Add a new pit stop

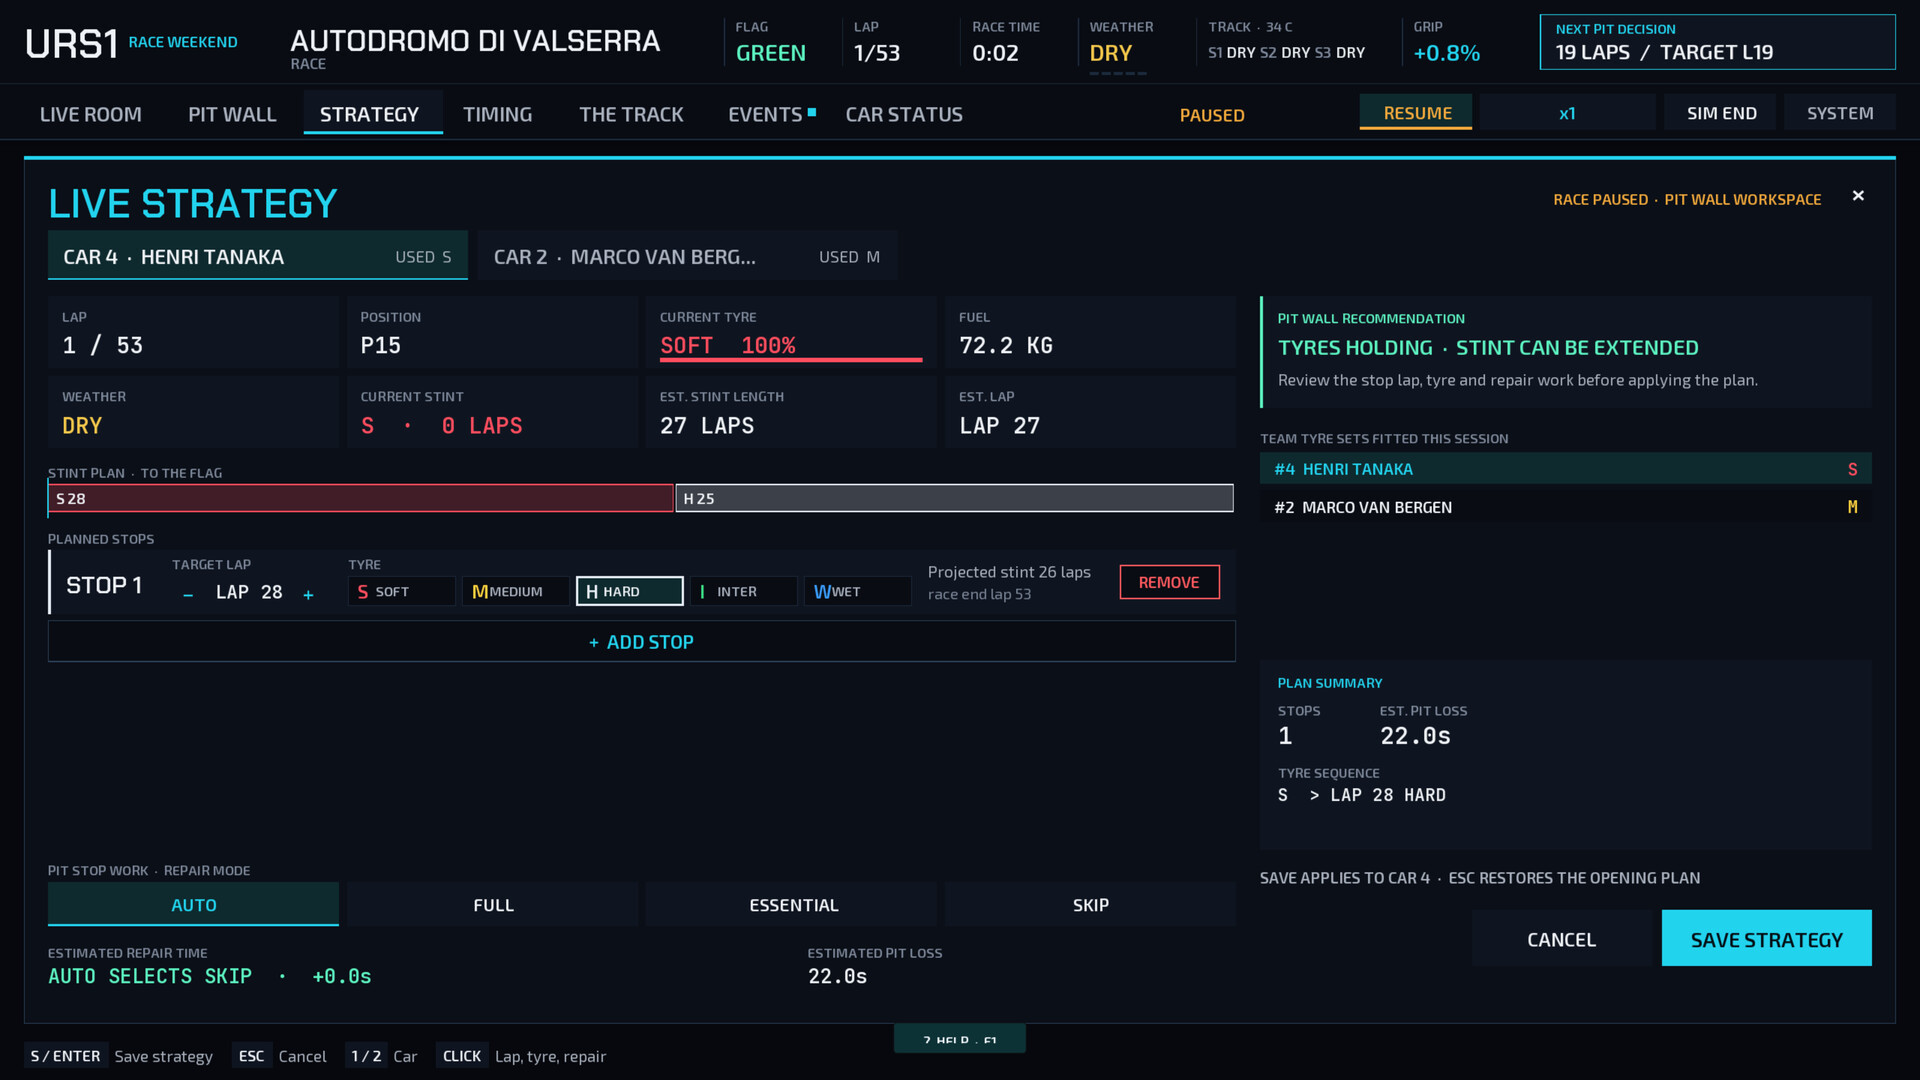tap(641, 642)
